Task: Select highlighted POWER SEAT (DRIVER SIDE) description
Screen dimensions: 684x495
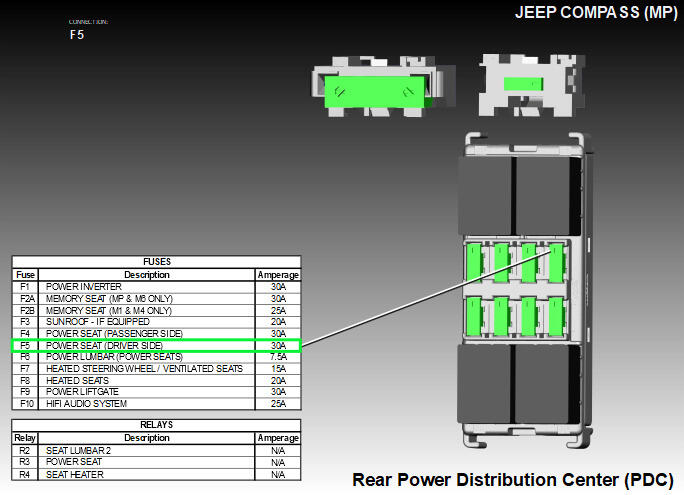Action: (x=104, y=345)
